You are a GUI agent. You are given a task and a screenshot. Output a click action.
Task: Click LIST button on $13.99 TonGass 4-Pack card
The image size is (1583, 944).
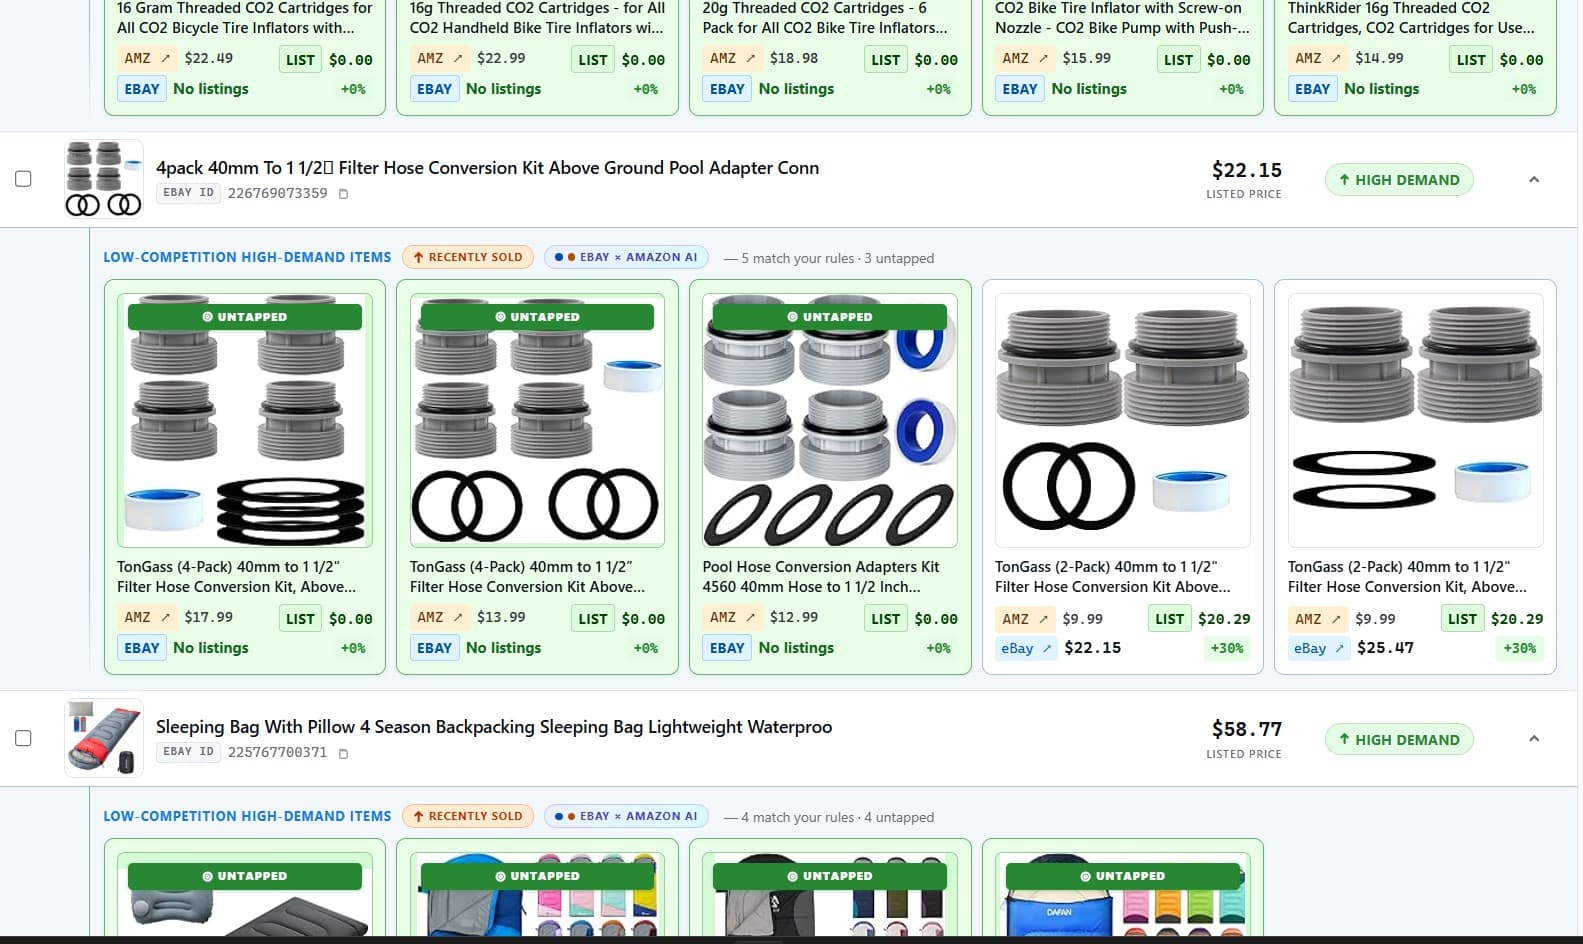click(x=593, y=619)
